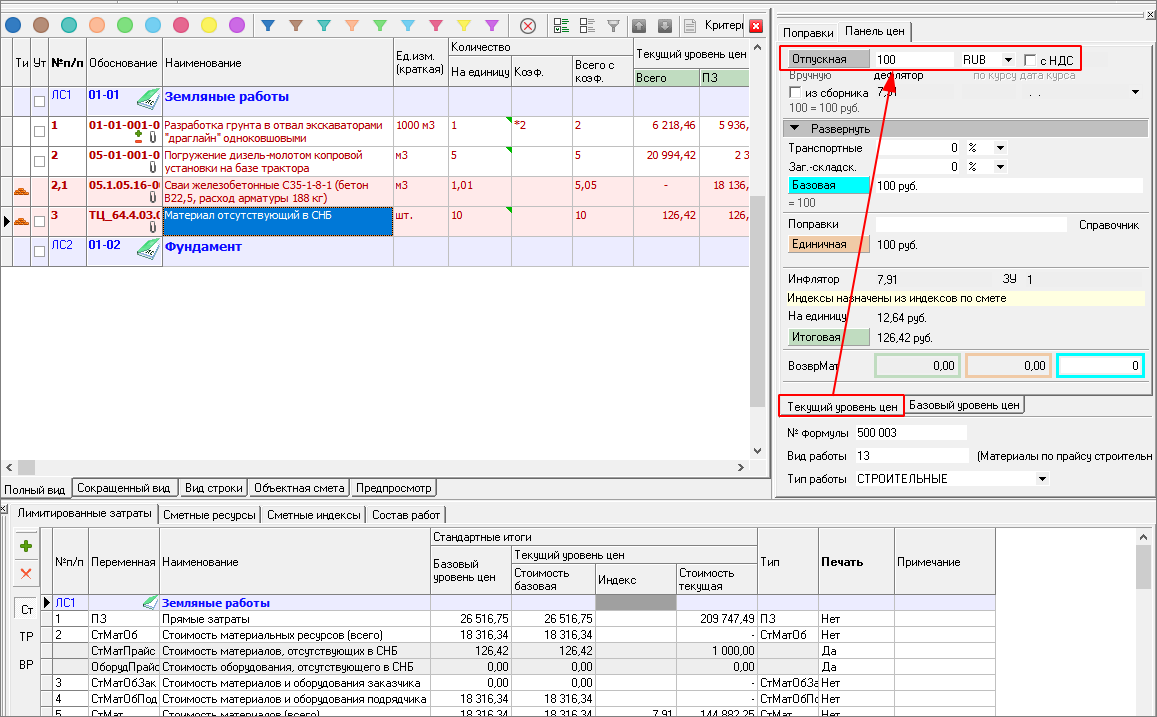Image resolution: width=1157 pixels, height=717 pixels.
Task: Select the purple color circle marker
Action: tap(237, 25)
